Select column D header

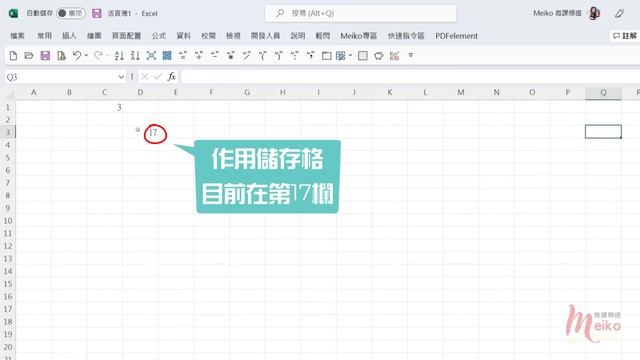140,93
